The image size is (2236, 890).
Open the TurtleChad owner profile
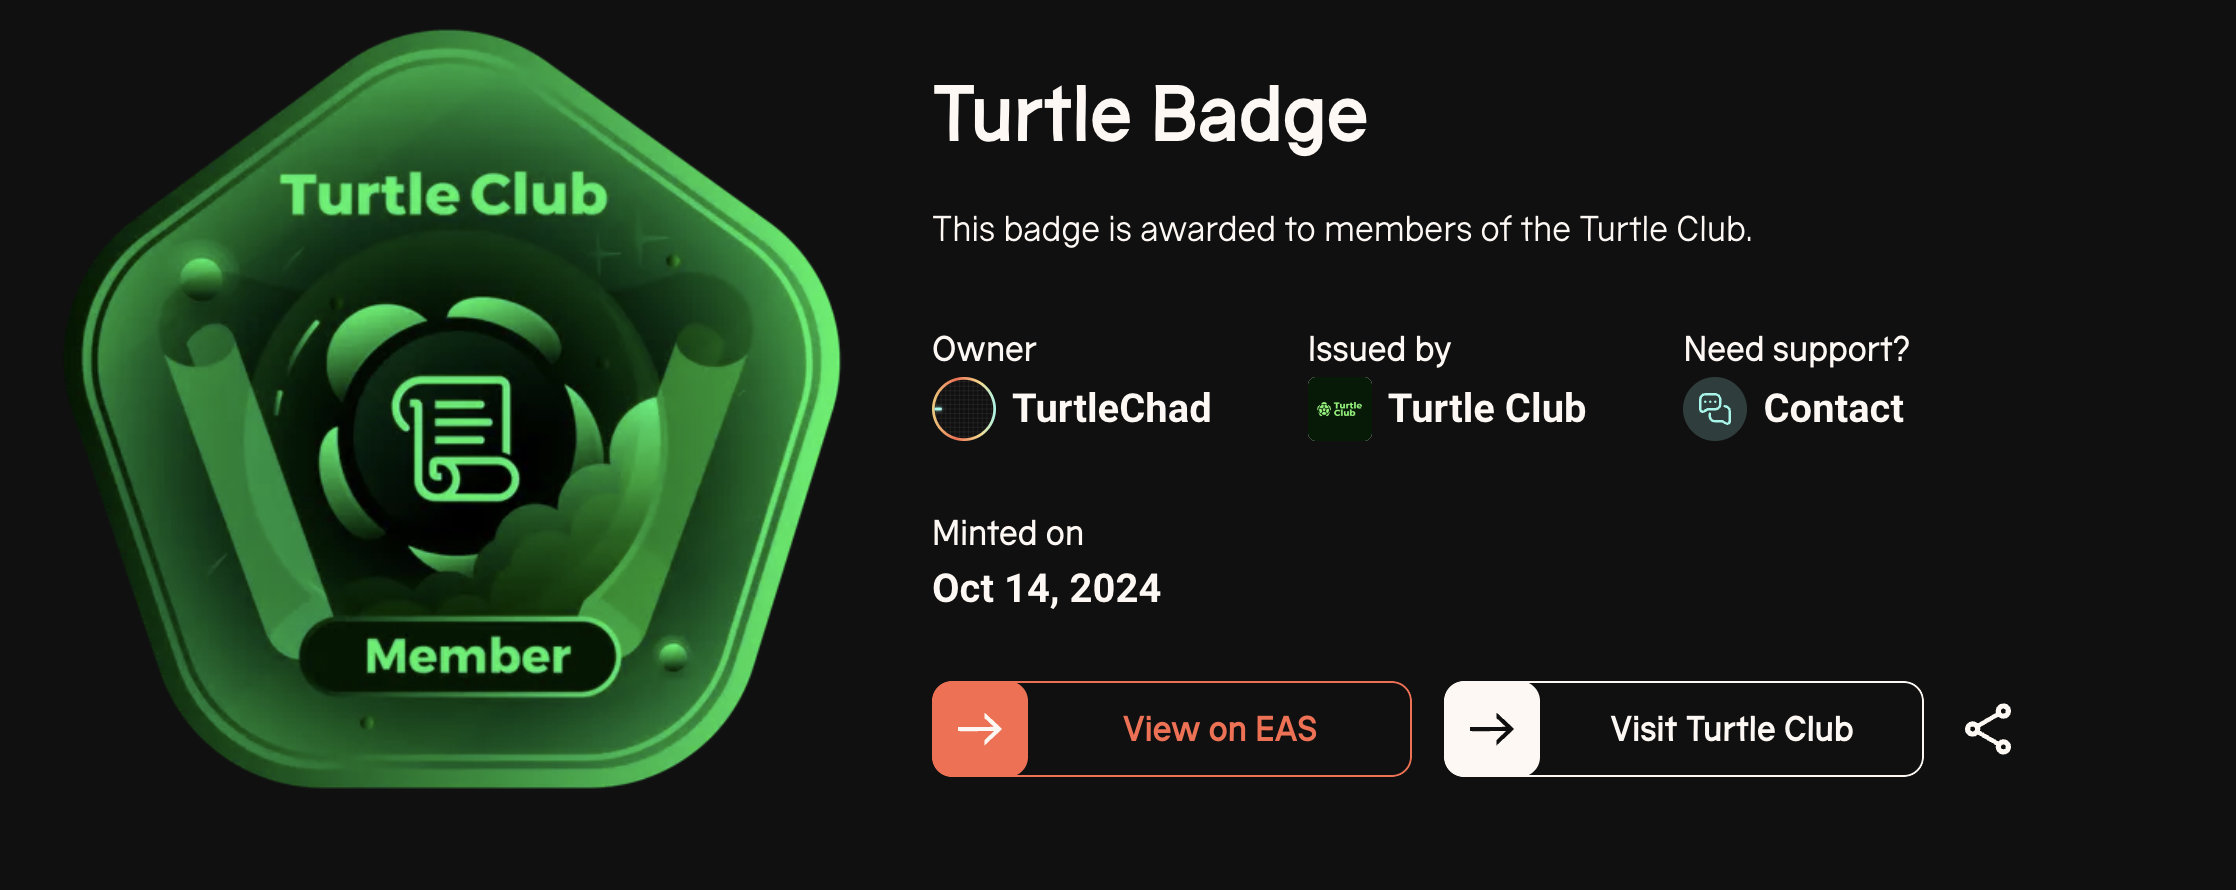pos(1111,409)
